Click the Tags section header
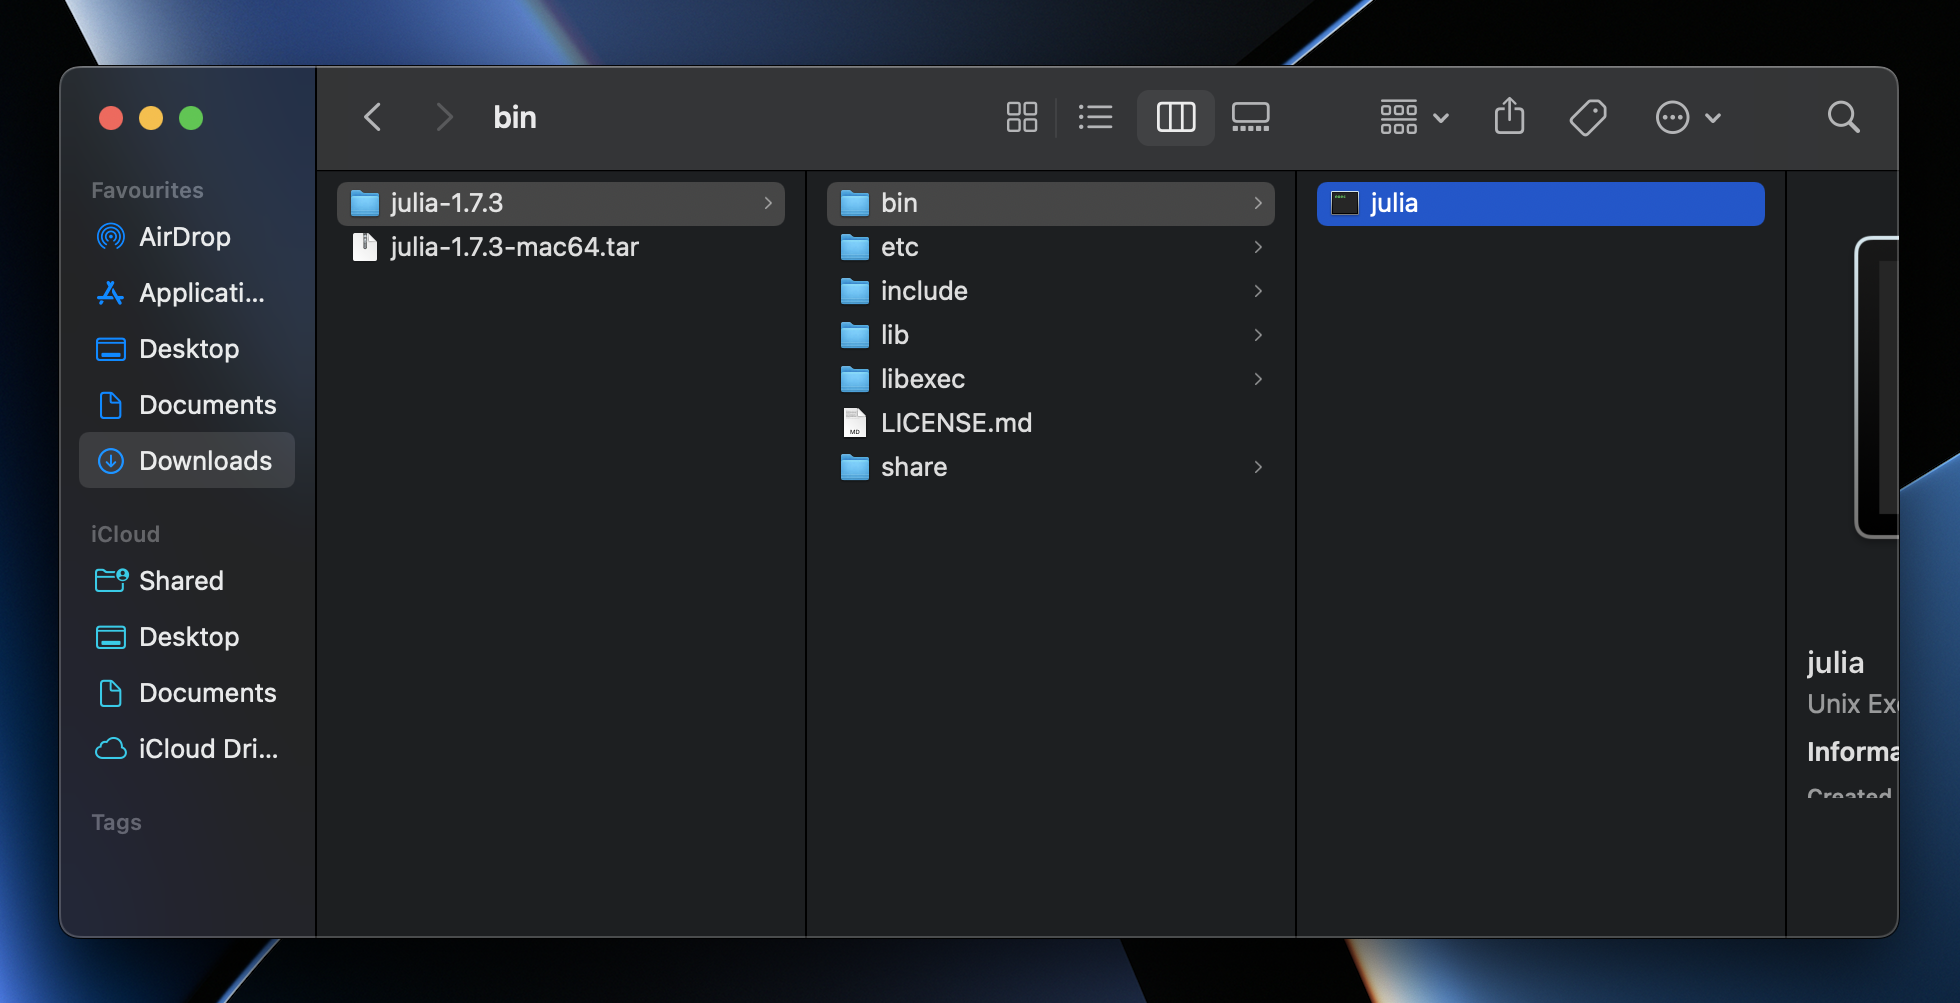This screenshot has width=1960, height=1003. point(116,822)
